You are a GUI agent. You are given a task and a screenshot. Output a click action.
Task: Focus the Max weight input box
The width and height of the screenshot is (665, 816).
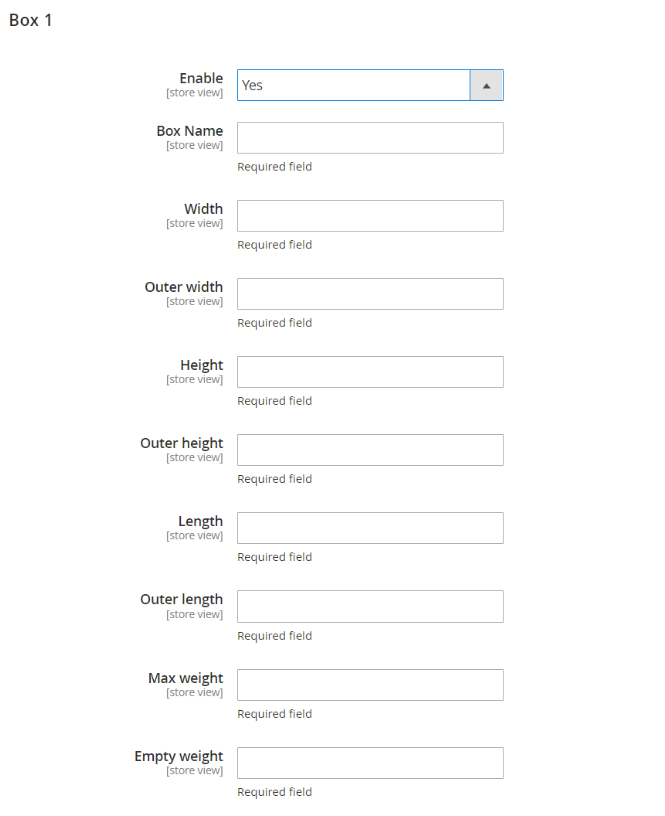[x=370, y=685]
